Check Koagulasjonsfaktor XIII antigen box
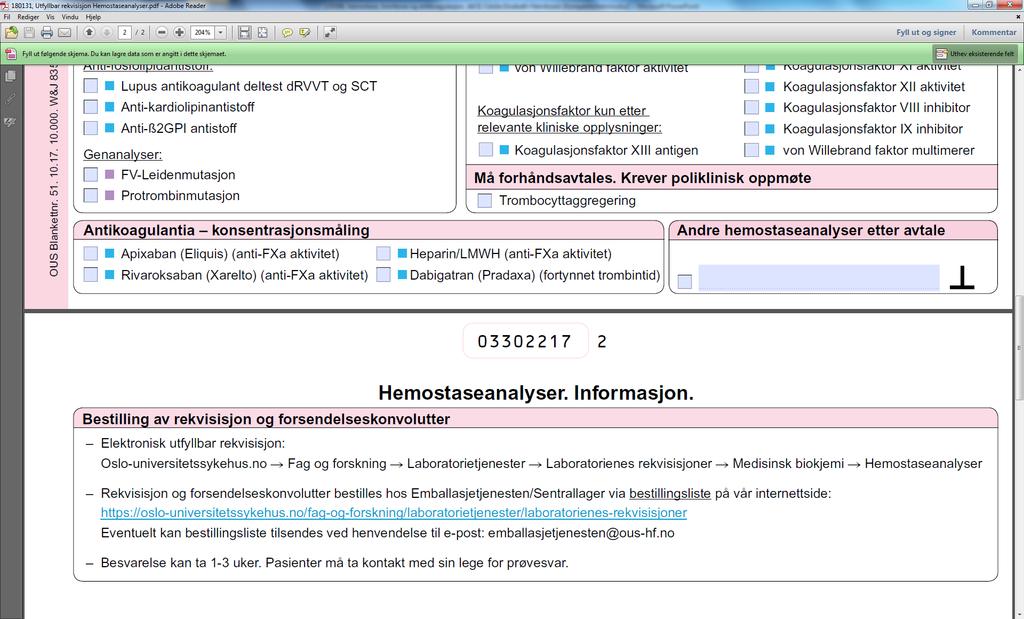This screenshot has width=1024, height=619. pyautogui.click(x=485, y=150)
